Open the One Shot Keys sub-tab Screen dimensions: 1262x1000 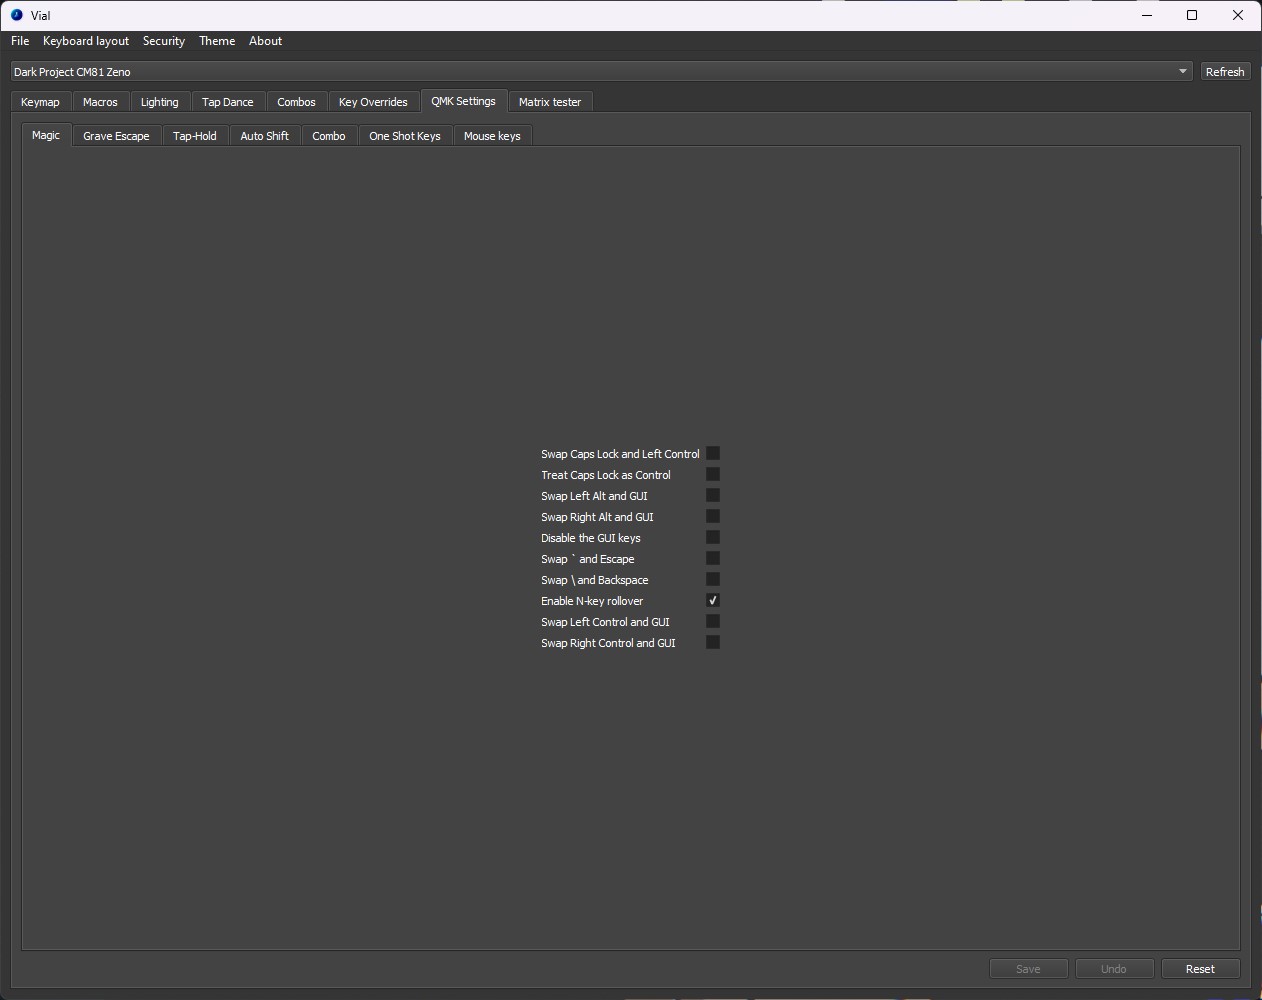(405, 136)
